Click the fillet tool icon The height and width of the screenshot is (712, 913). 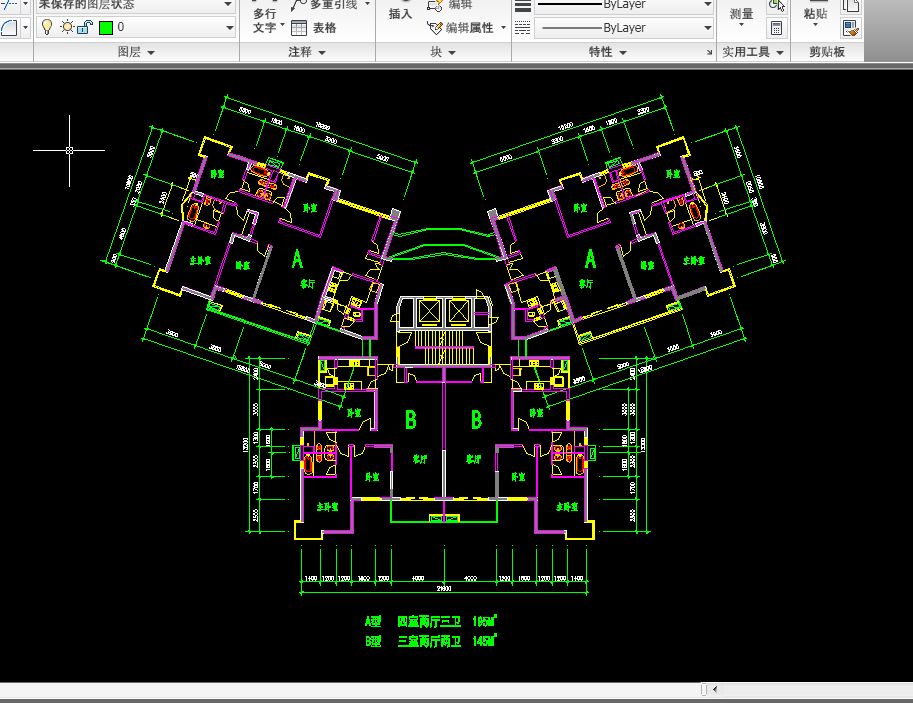(8, 28)
